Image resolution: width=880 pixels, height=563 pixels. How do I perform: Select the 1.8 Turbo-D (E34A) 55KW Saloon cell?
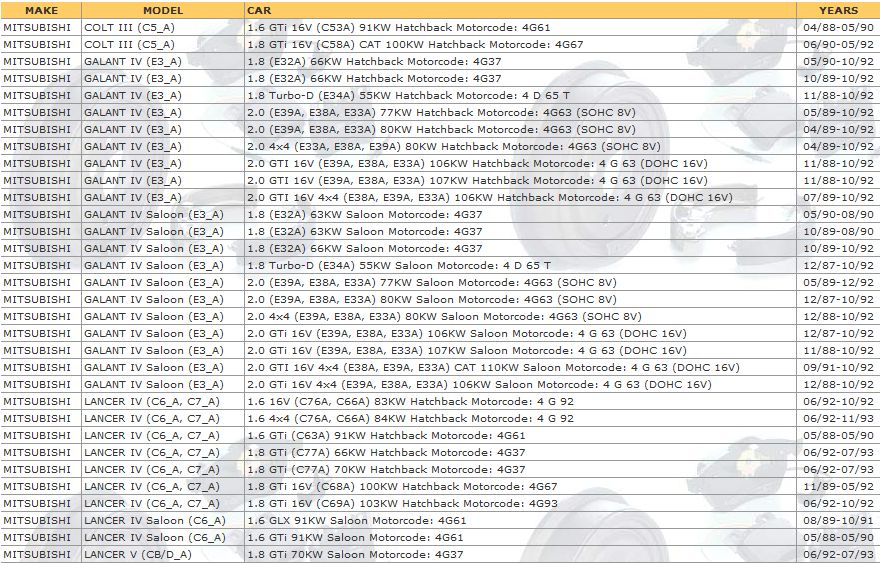click(x=520, y=266)
